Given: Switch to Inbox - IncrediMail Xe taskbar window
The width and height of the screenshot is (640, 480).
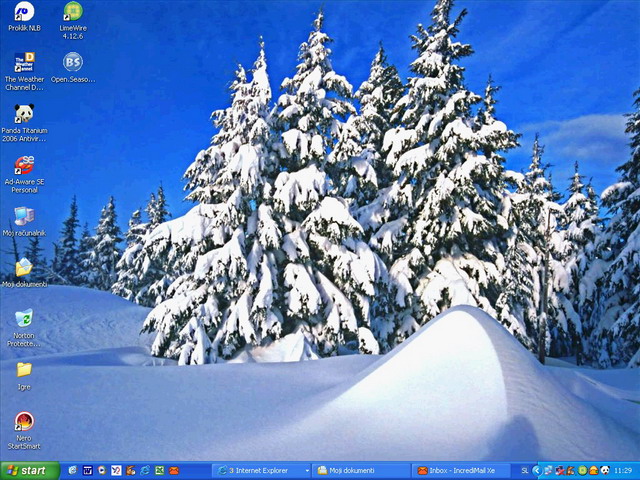Looking at the screenshot, I should (x=461, y=470).
